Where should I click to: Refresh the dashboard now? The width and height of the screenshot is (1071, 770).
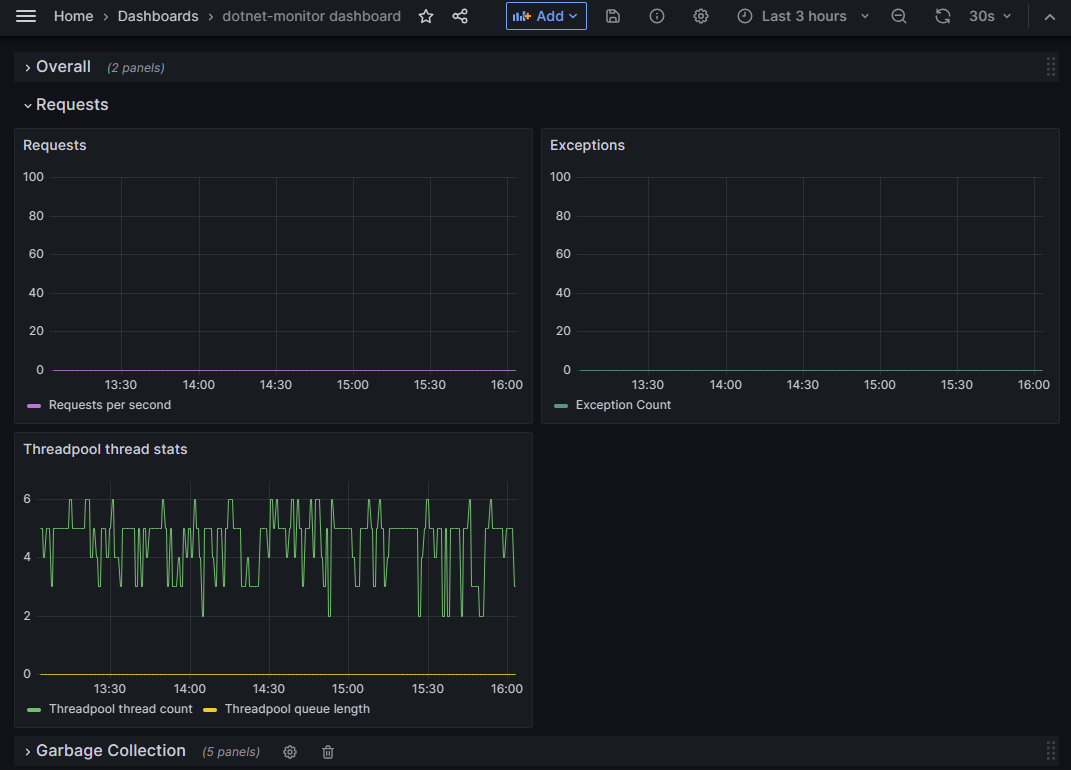pos(942,16)
